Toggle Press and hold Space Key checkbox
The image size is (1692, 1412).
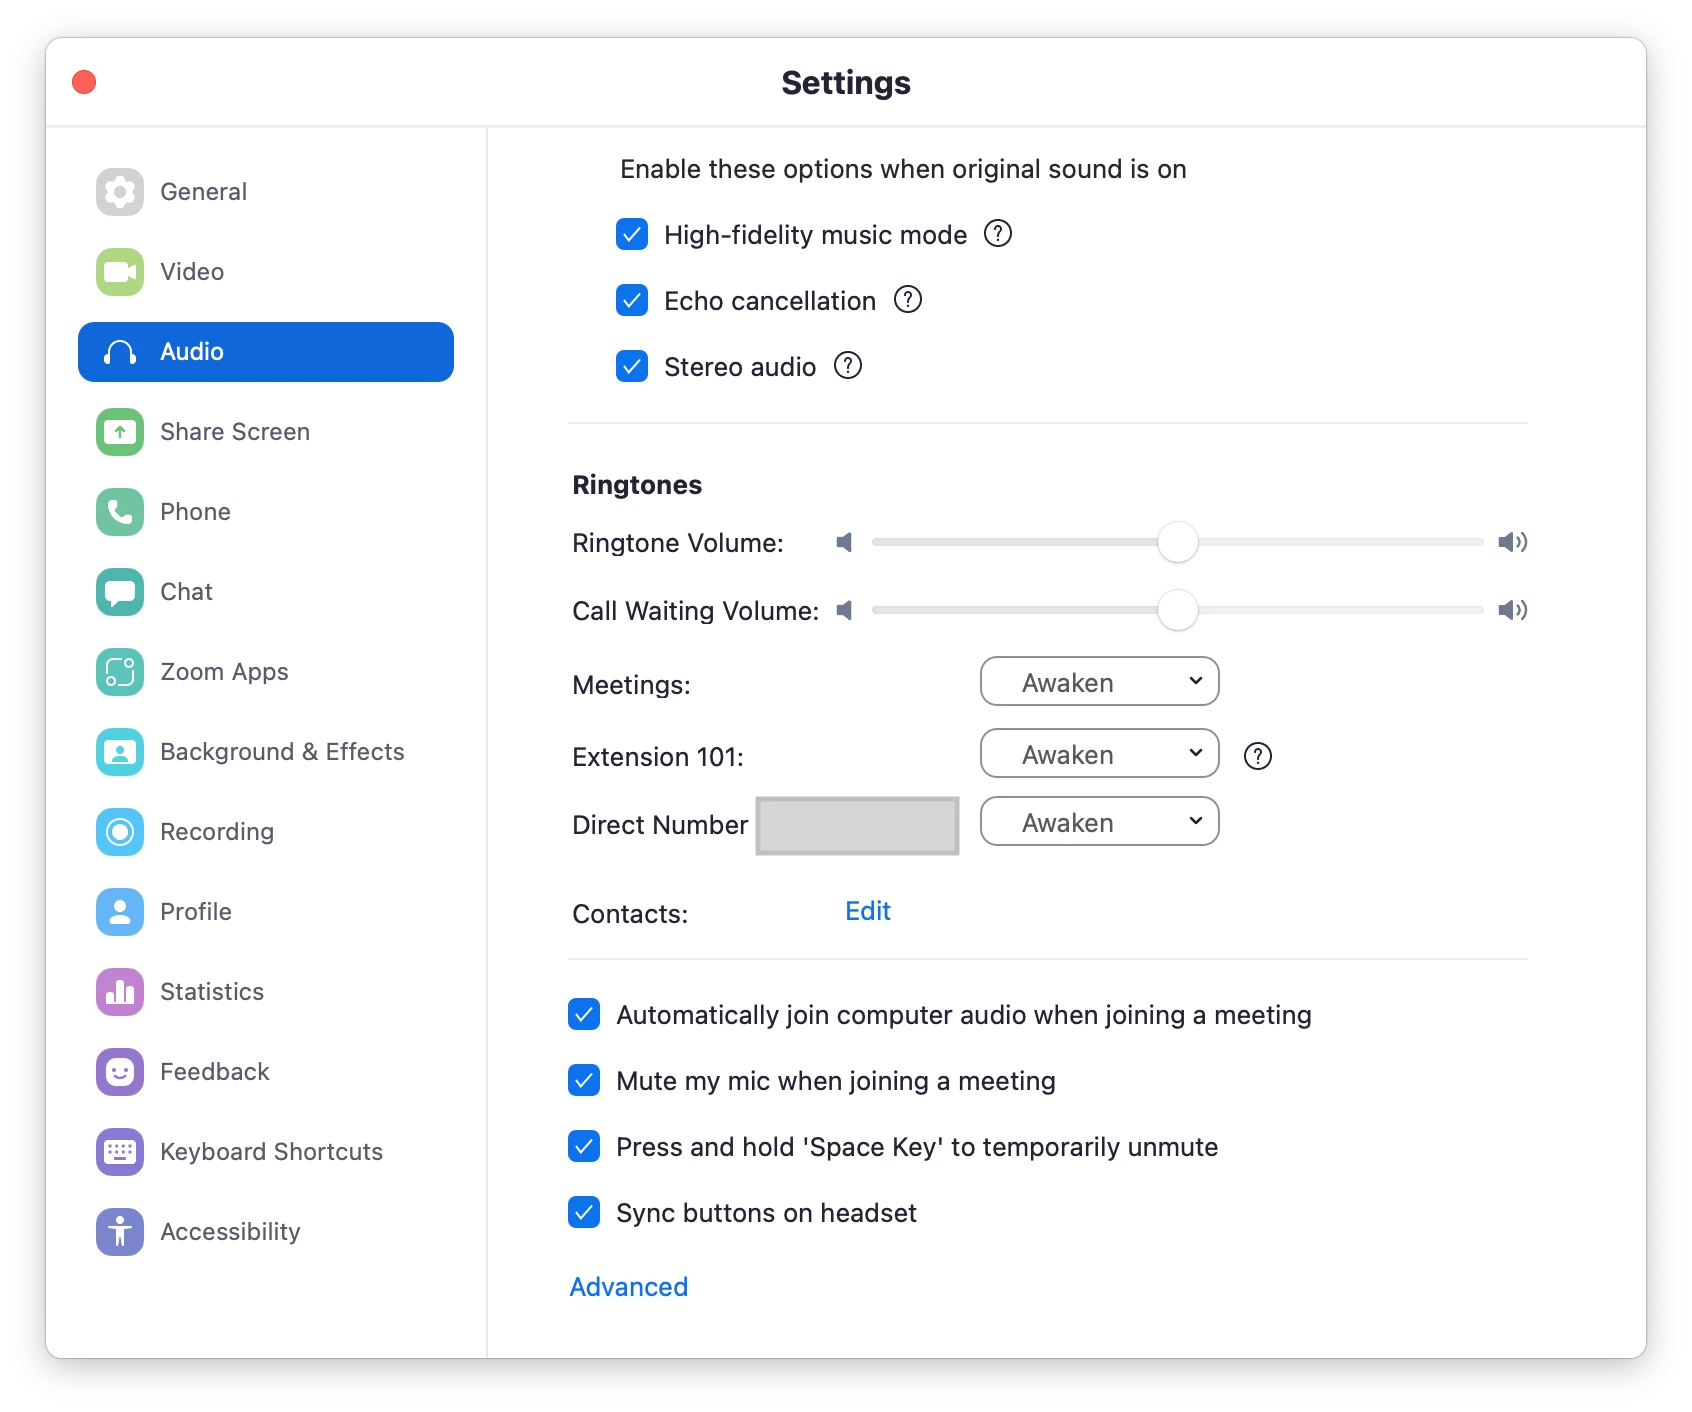[584, 1146]
